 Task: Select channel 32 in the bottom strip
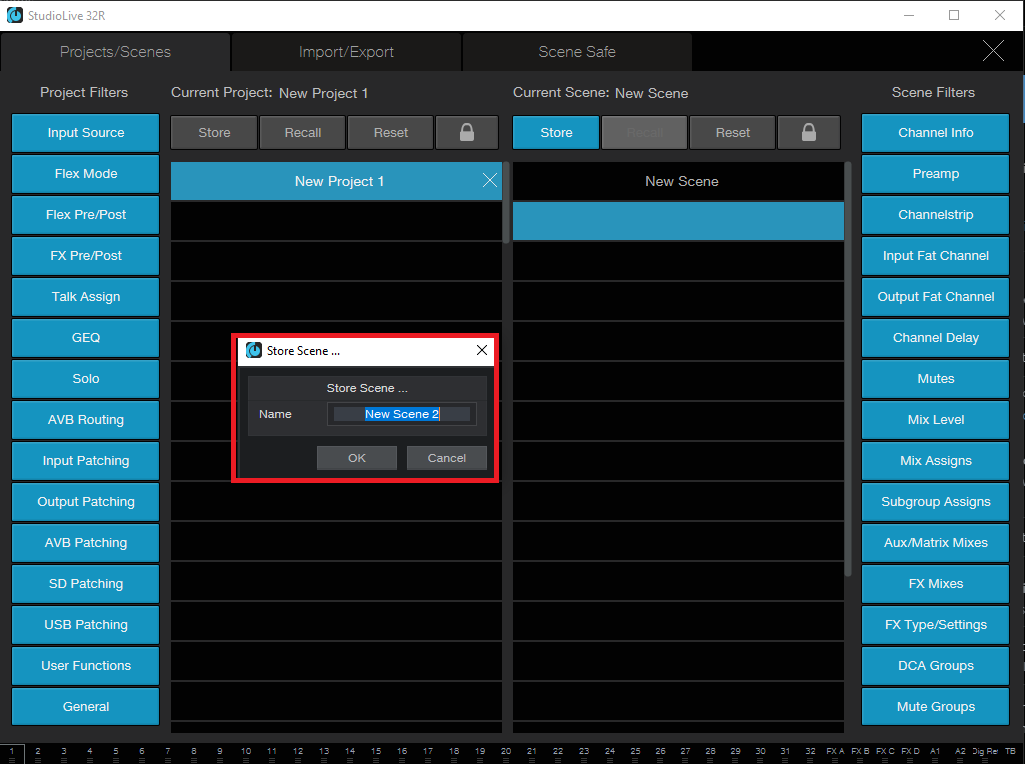coord(811,754)
